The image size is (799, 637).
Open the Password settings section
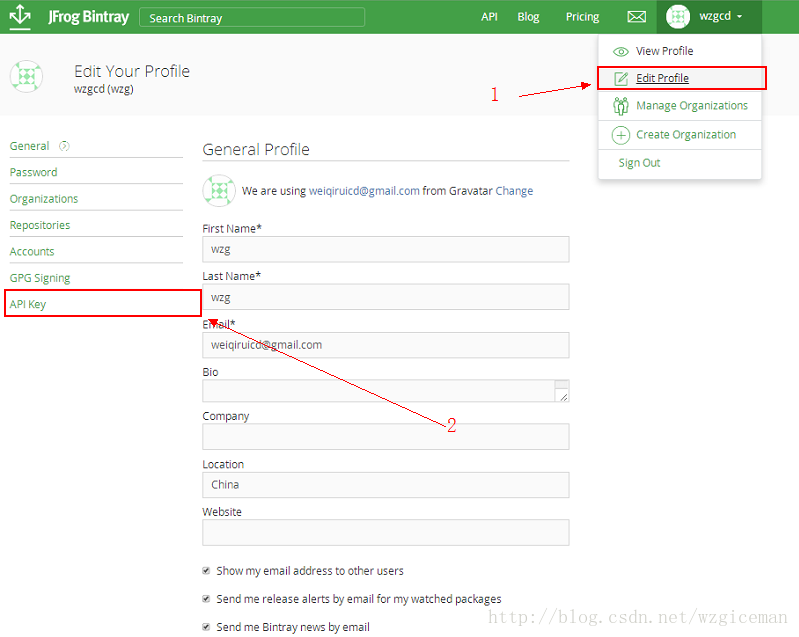pyautogui.click(x=34, y=172)
